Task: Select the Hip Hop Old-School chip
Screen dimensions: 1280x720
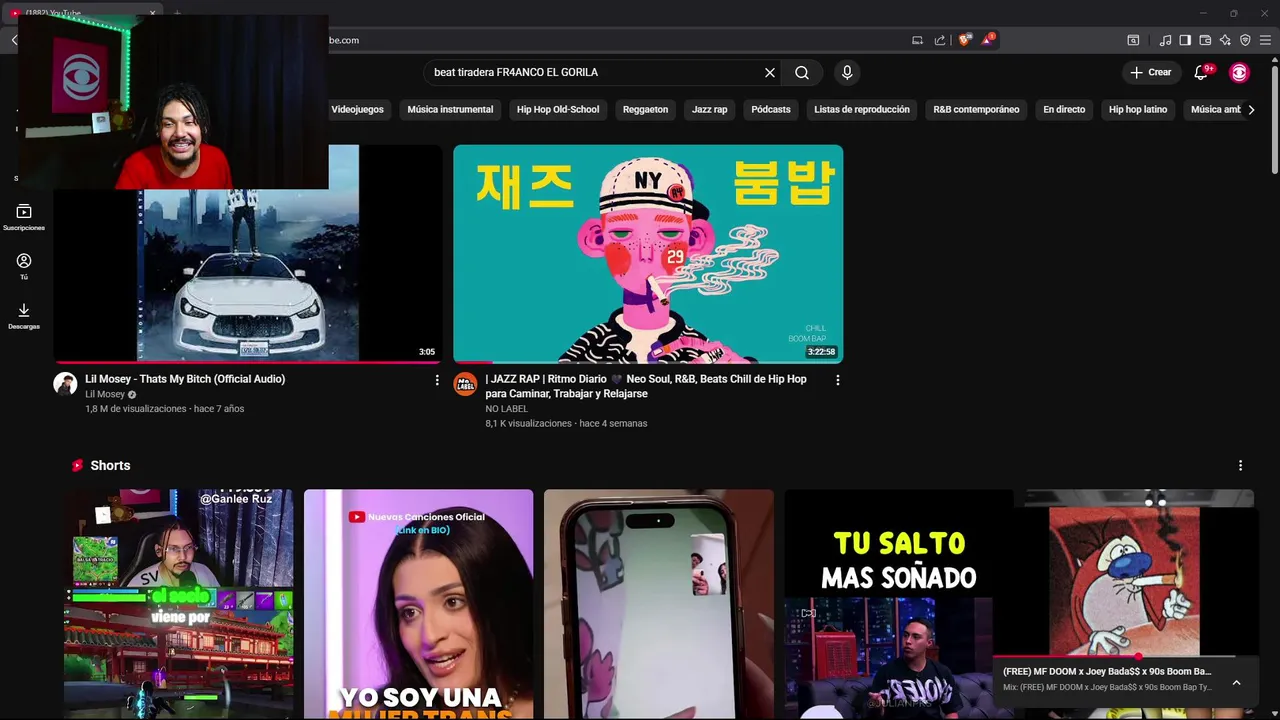Action: click(x=558, y=109)
